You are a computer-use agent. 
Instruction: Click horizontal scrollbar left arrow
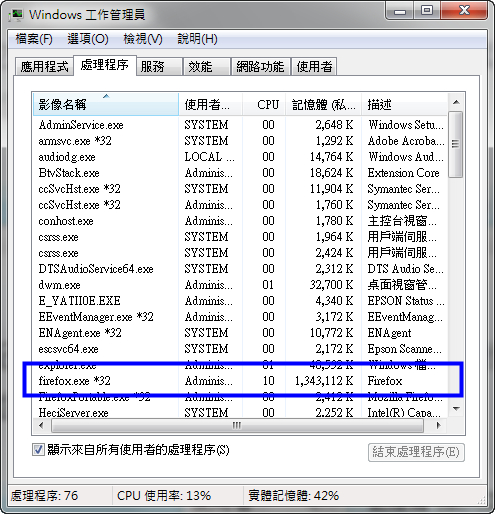[x=41, y=425]
